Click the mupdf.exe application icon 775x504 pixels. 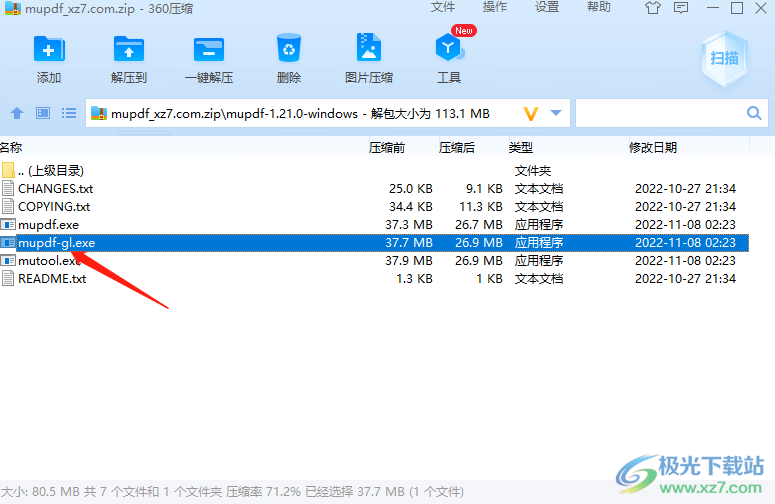click(x=8, y=225)
